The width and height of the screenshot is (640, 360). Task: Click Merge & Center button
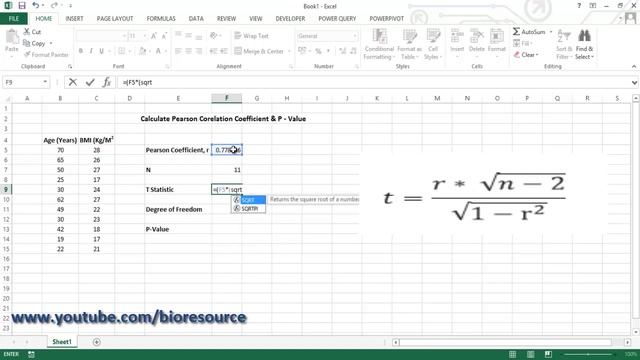259,51
